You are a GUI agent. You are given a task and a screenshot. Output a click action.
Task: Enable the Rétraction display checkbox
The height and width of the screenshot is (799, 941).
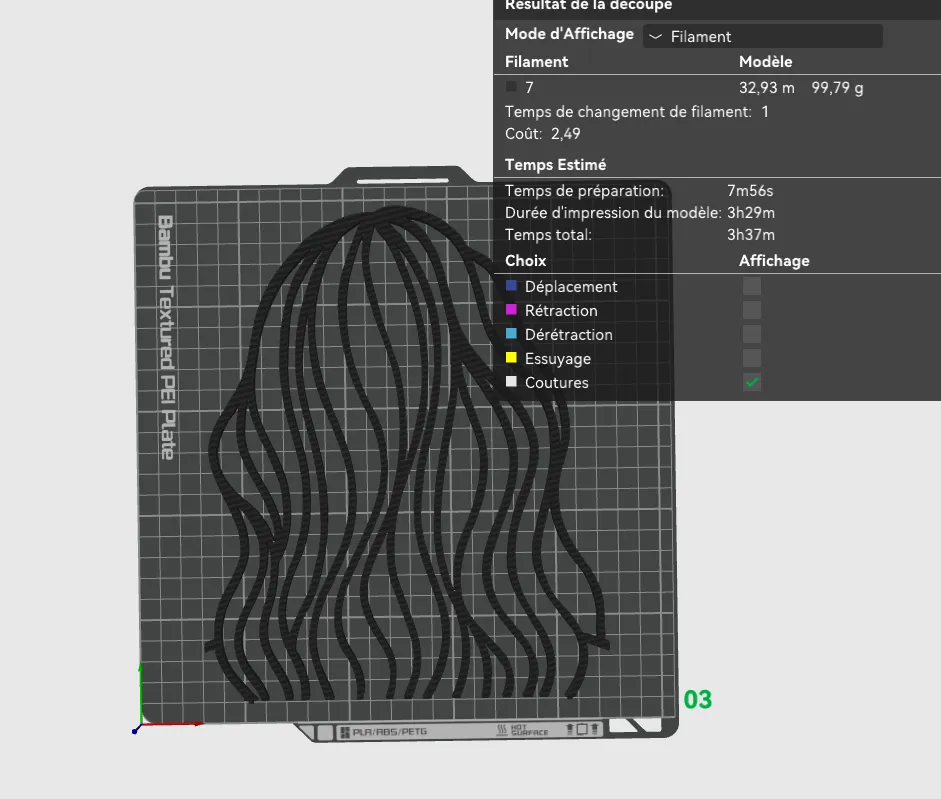[x=751, y=310]
